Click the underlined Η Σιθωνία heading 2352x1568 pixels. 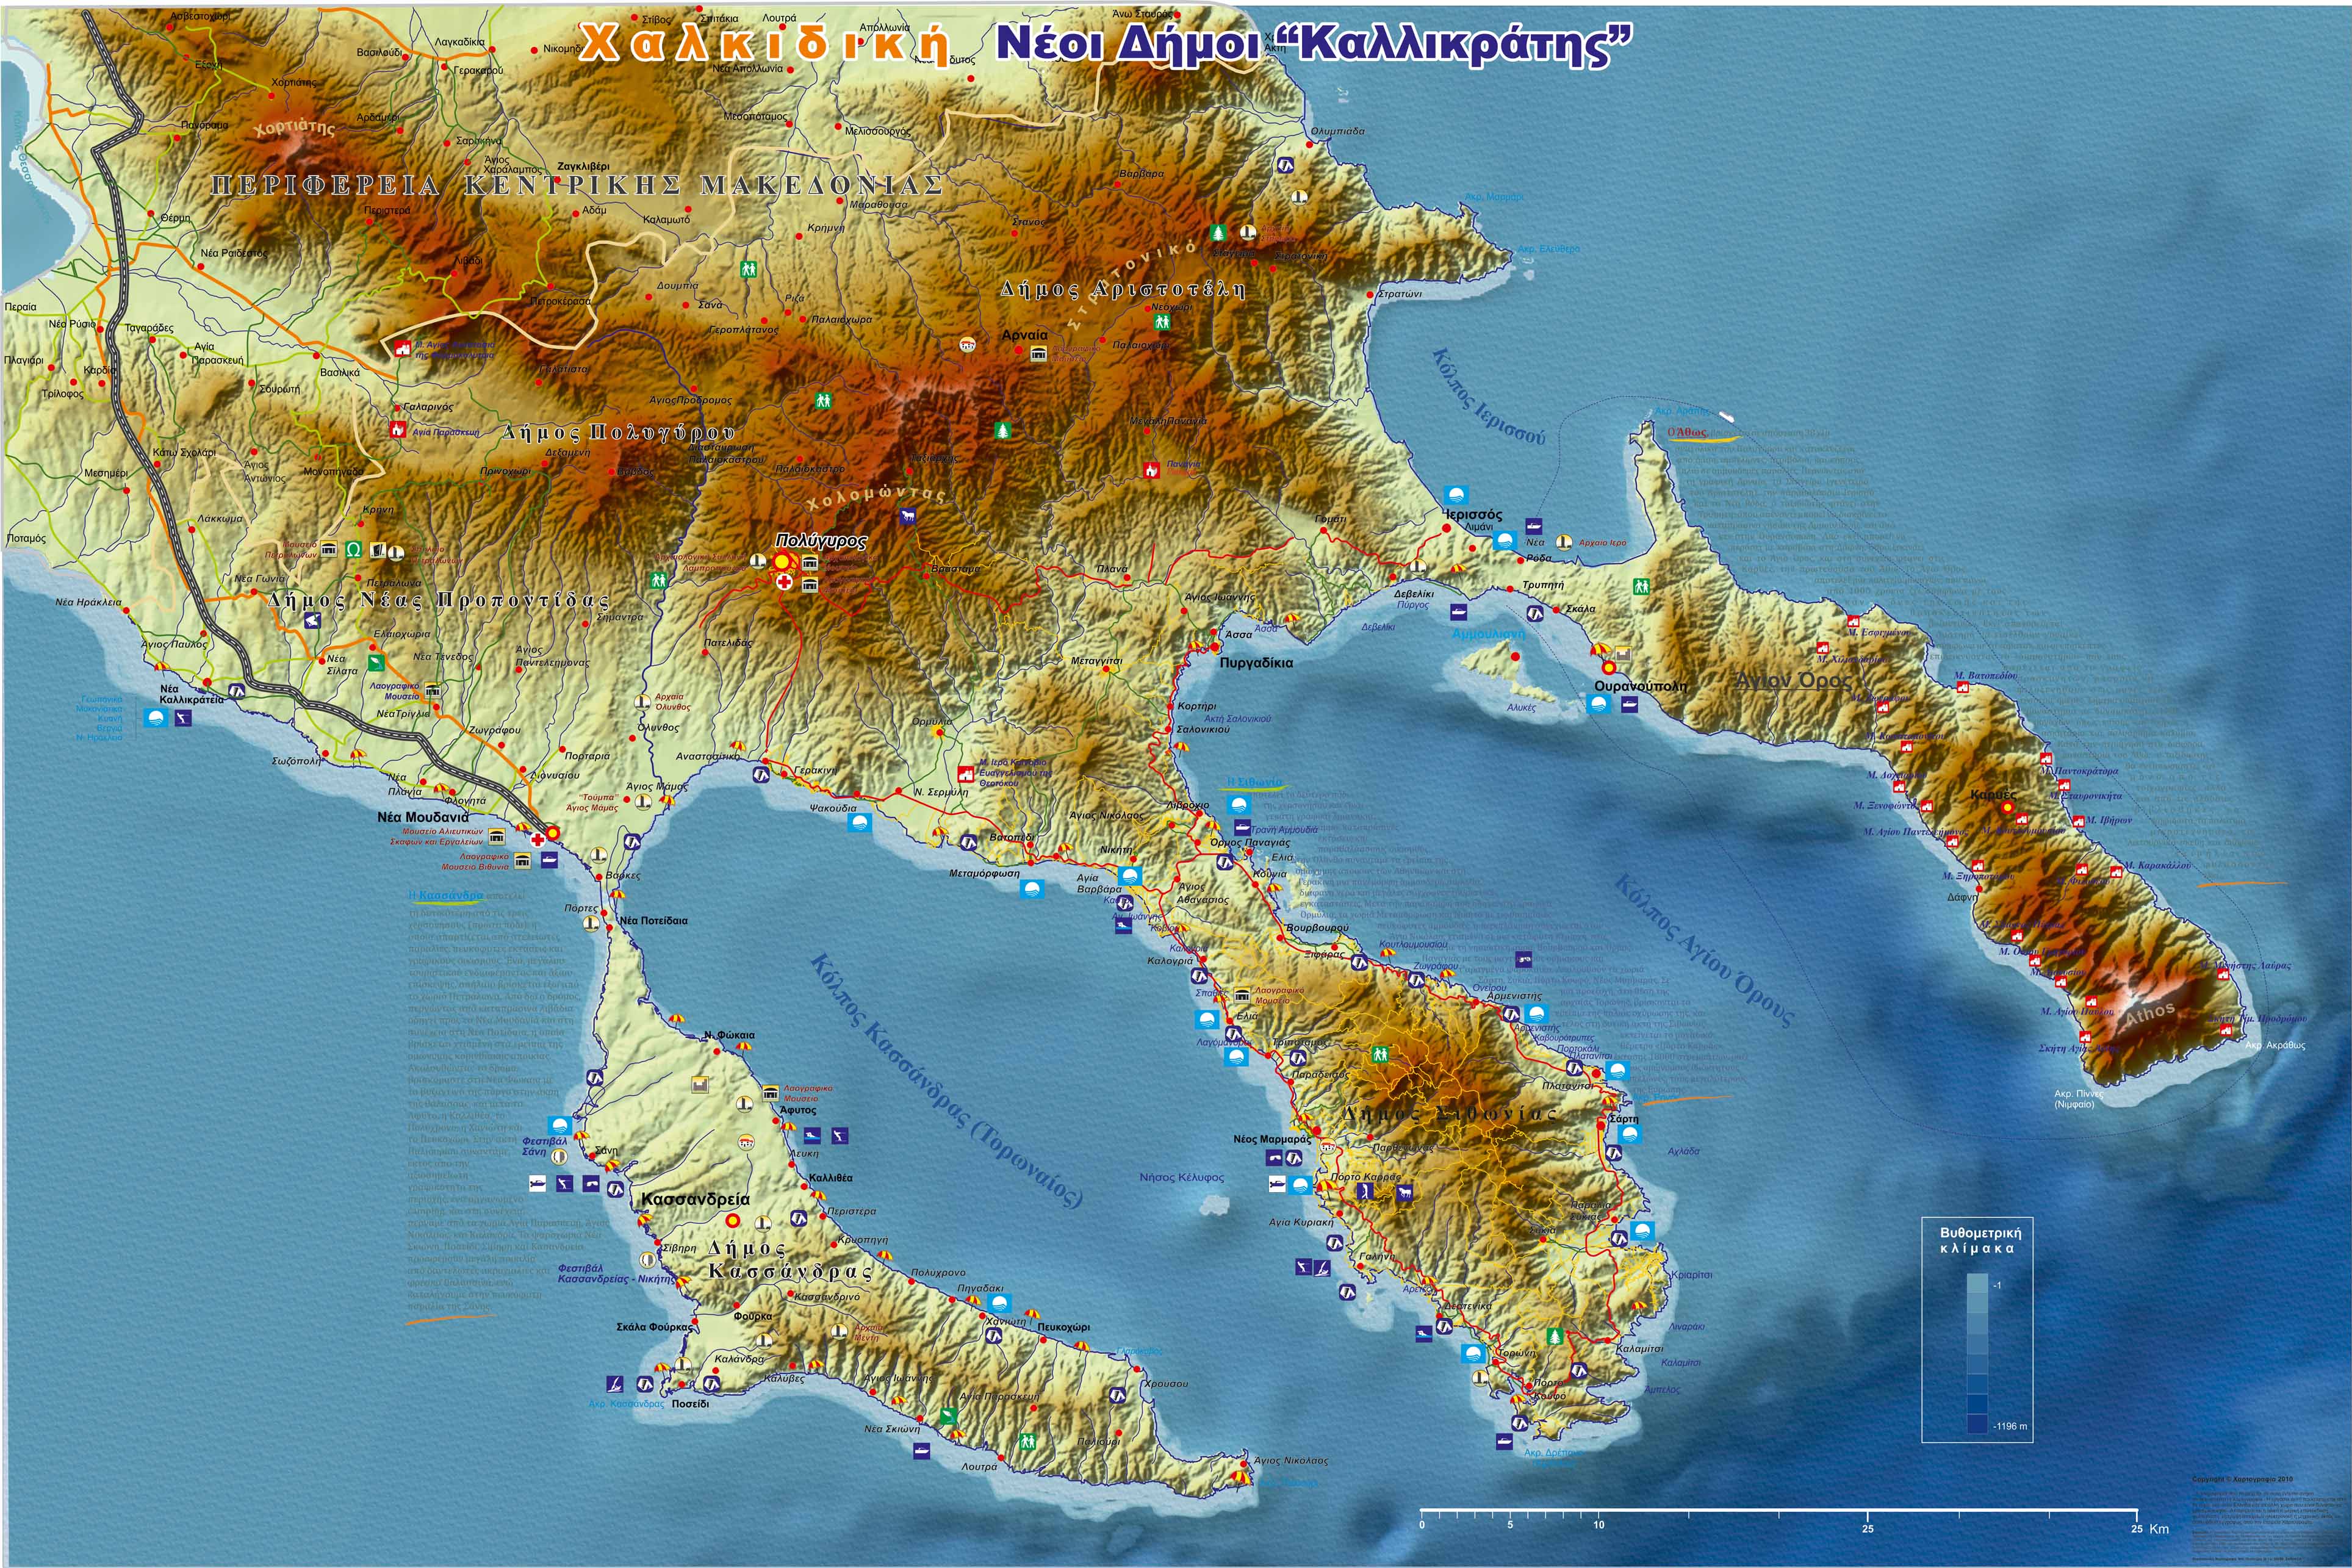pos(1254,782)
